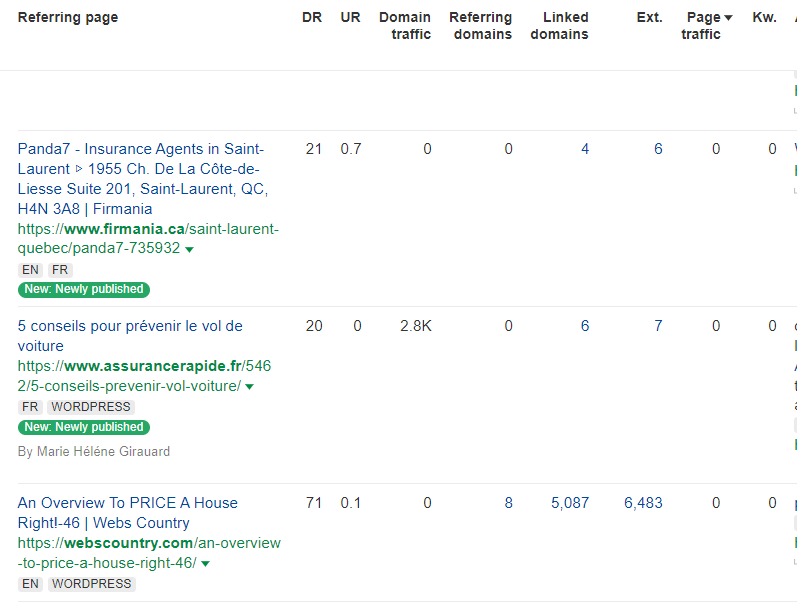Click the Referring page column header
Screen dimensions: 797x609
68,17
